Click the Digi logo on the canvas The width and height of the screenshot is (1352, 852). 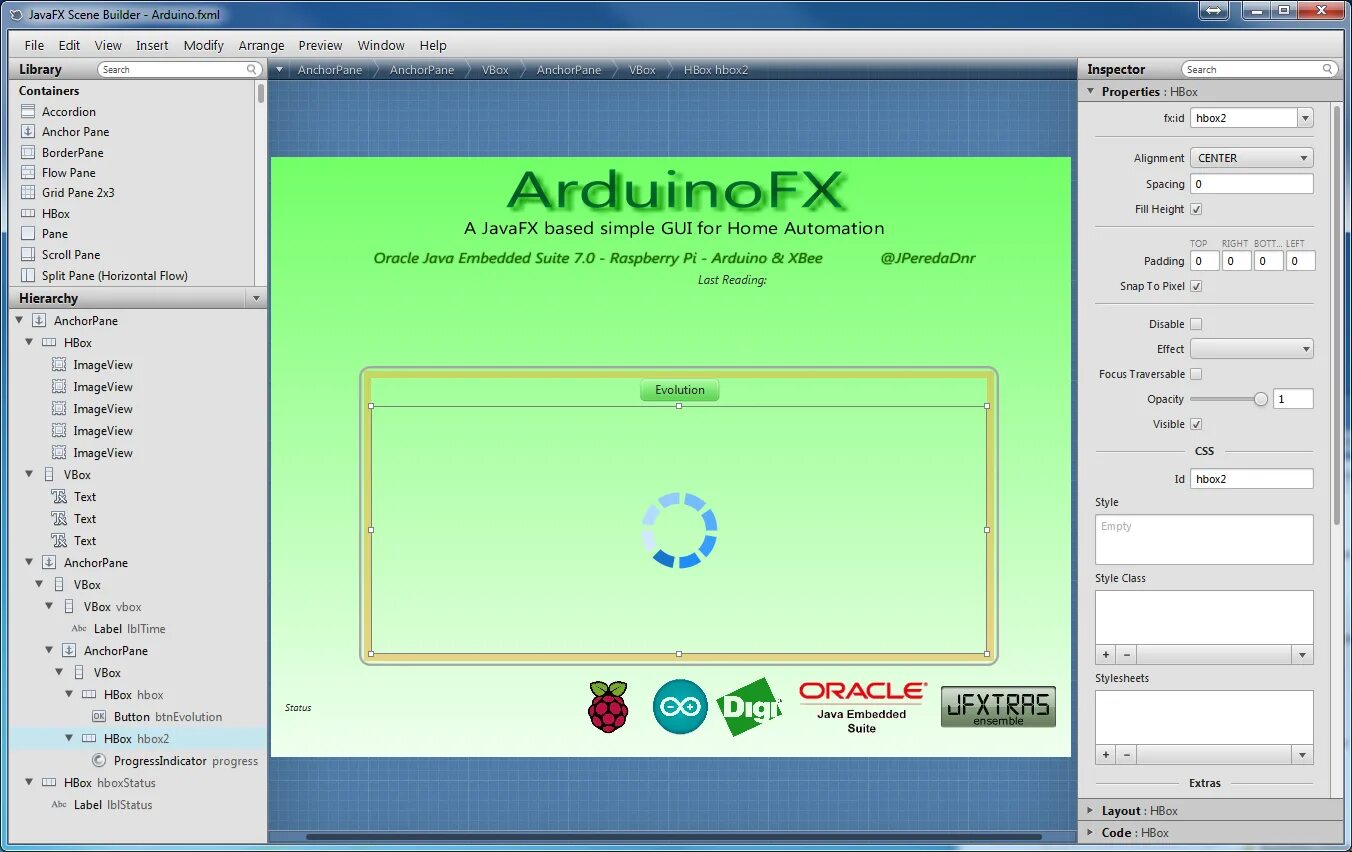pyautogui.click(x=749, y=707)
